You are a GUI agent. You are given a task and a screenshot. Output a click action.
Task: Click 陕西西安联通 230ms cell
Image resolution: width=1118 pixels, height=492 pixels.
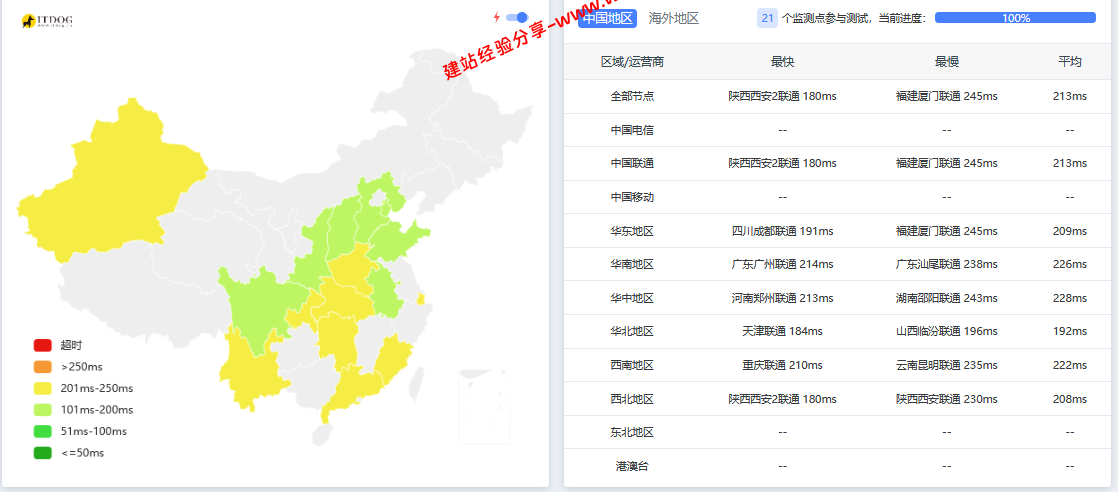click(x=947, y=399)
